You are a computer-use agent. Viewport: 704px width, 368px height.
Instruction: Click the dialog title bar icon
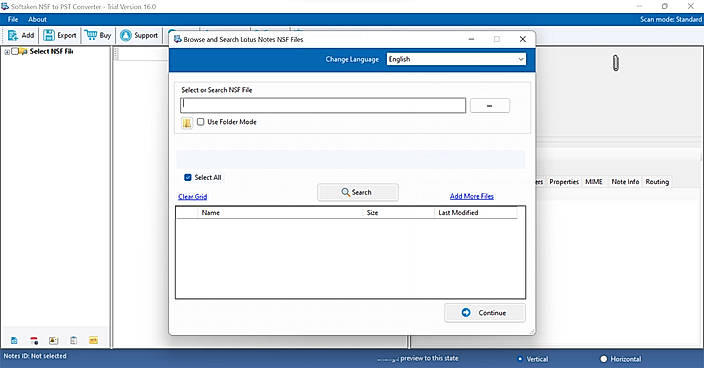(177, 39)
